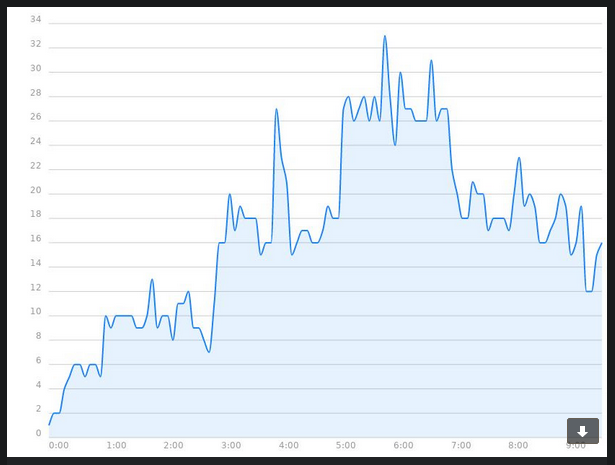Click the 7:00 time axis label
This screenshot has height=465, width=615.
461,445
